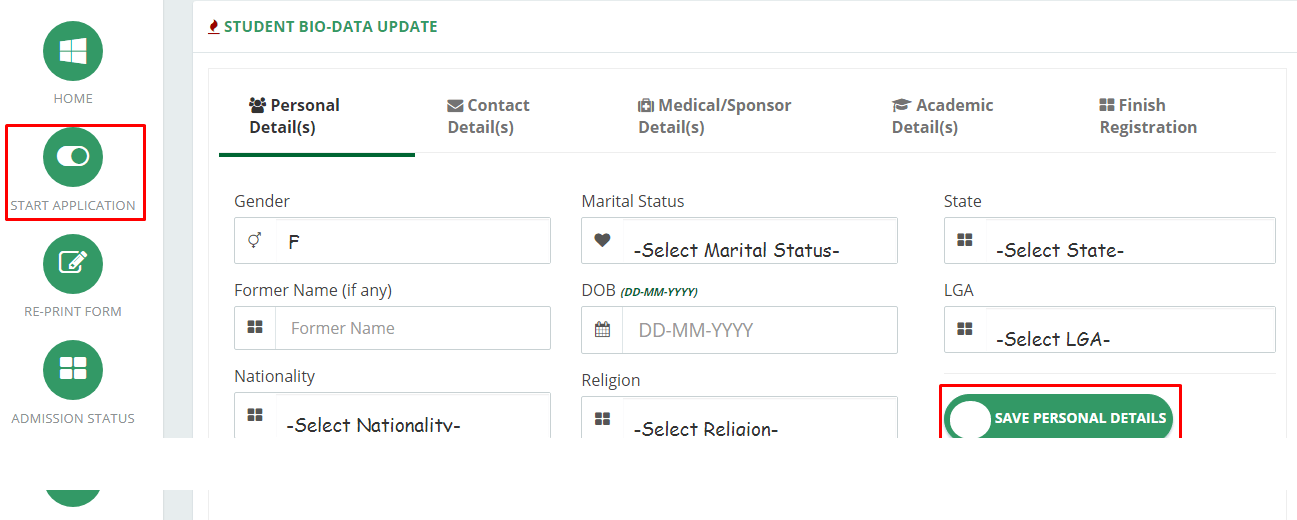Image resolution: width=1297 pixels, height=520 pixels.
Task: Click the Save Personal Details button
Action: pos(1059,418)
